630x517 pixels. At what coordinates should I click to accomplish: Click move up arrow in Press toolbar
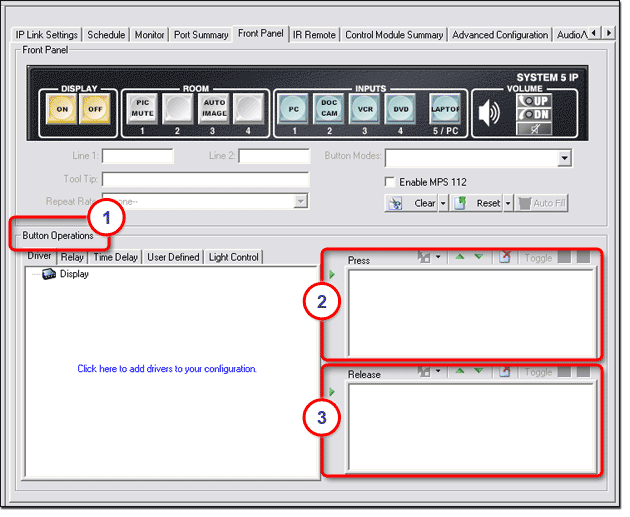(x=461, y=259)
